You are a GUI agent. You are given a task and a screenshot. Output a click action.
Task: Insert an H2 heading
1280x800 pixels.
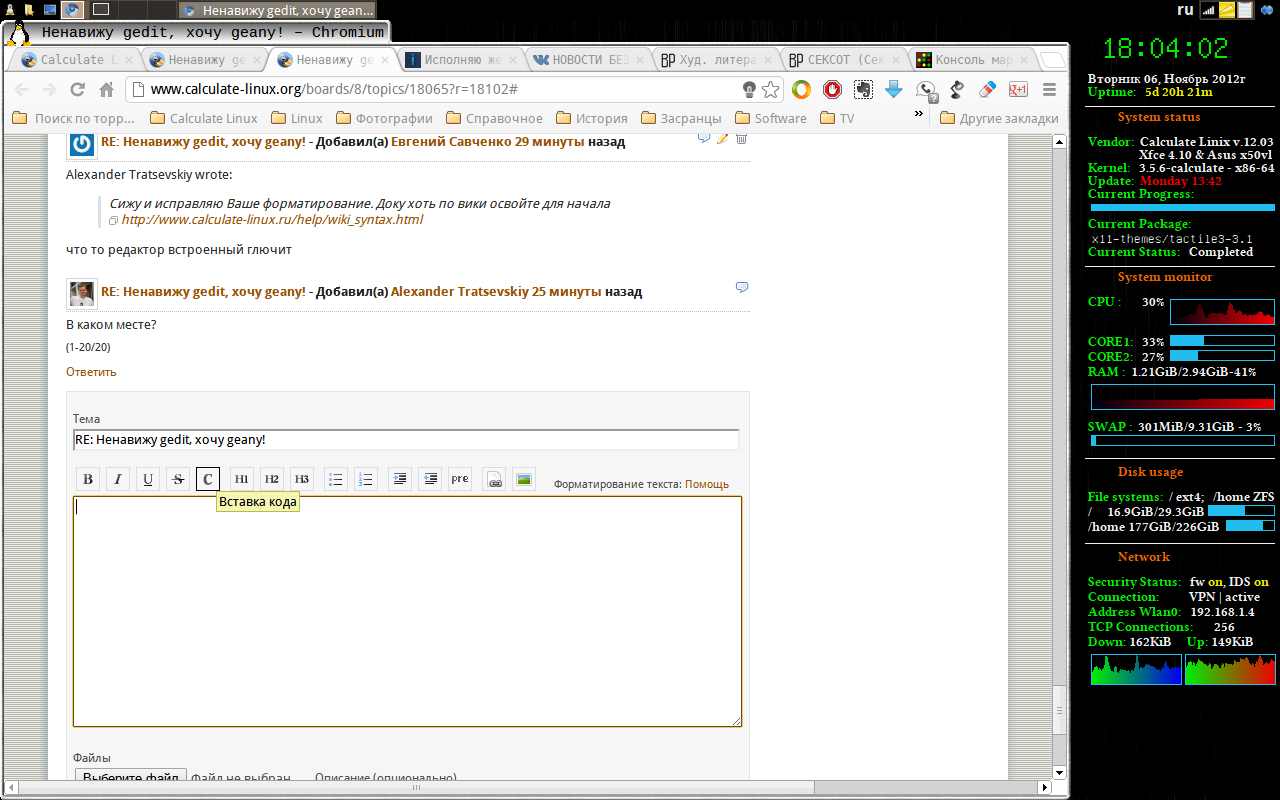[x=272, y=479]
